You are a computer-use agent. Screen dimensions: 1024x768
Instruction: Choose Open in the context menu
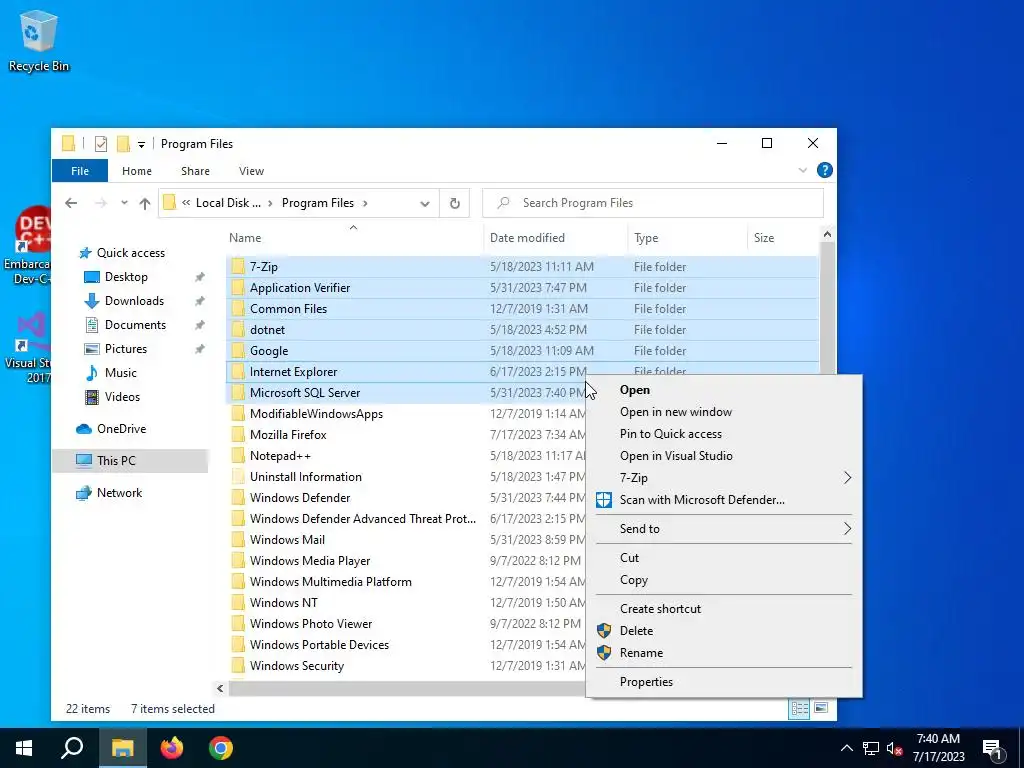(x=724, y=390)
